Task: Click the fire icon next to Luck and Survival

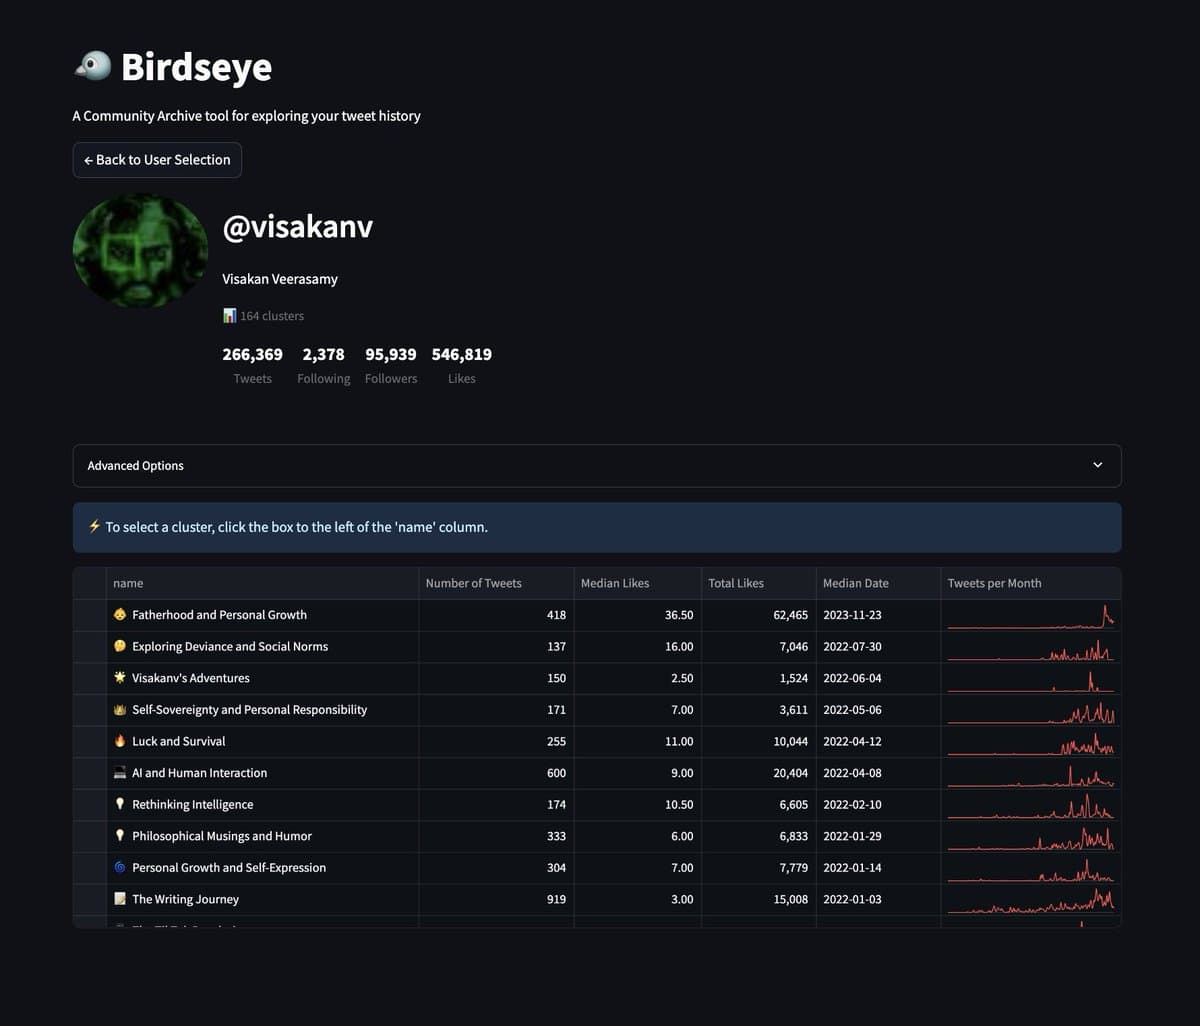Action: tap(120, 741)
